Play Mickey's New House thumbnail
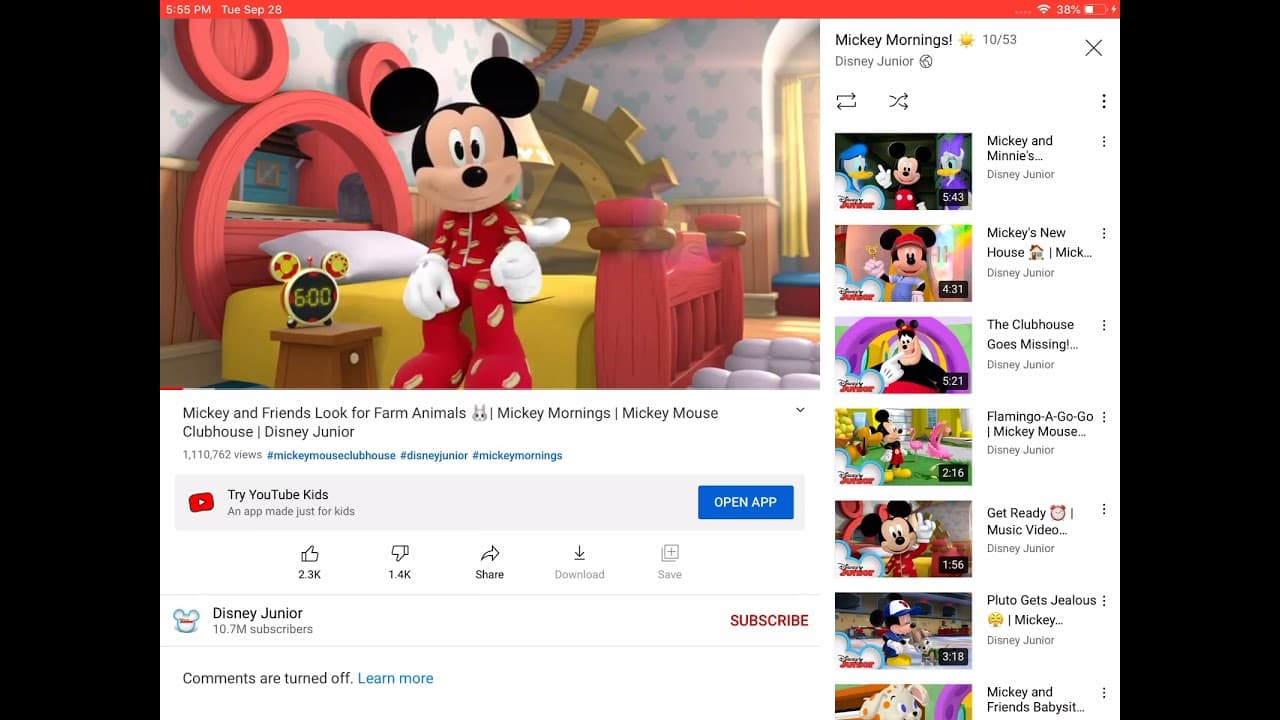This screenshot has width=1280, height=720. [x=903, y=263]
